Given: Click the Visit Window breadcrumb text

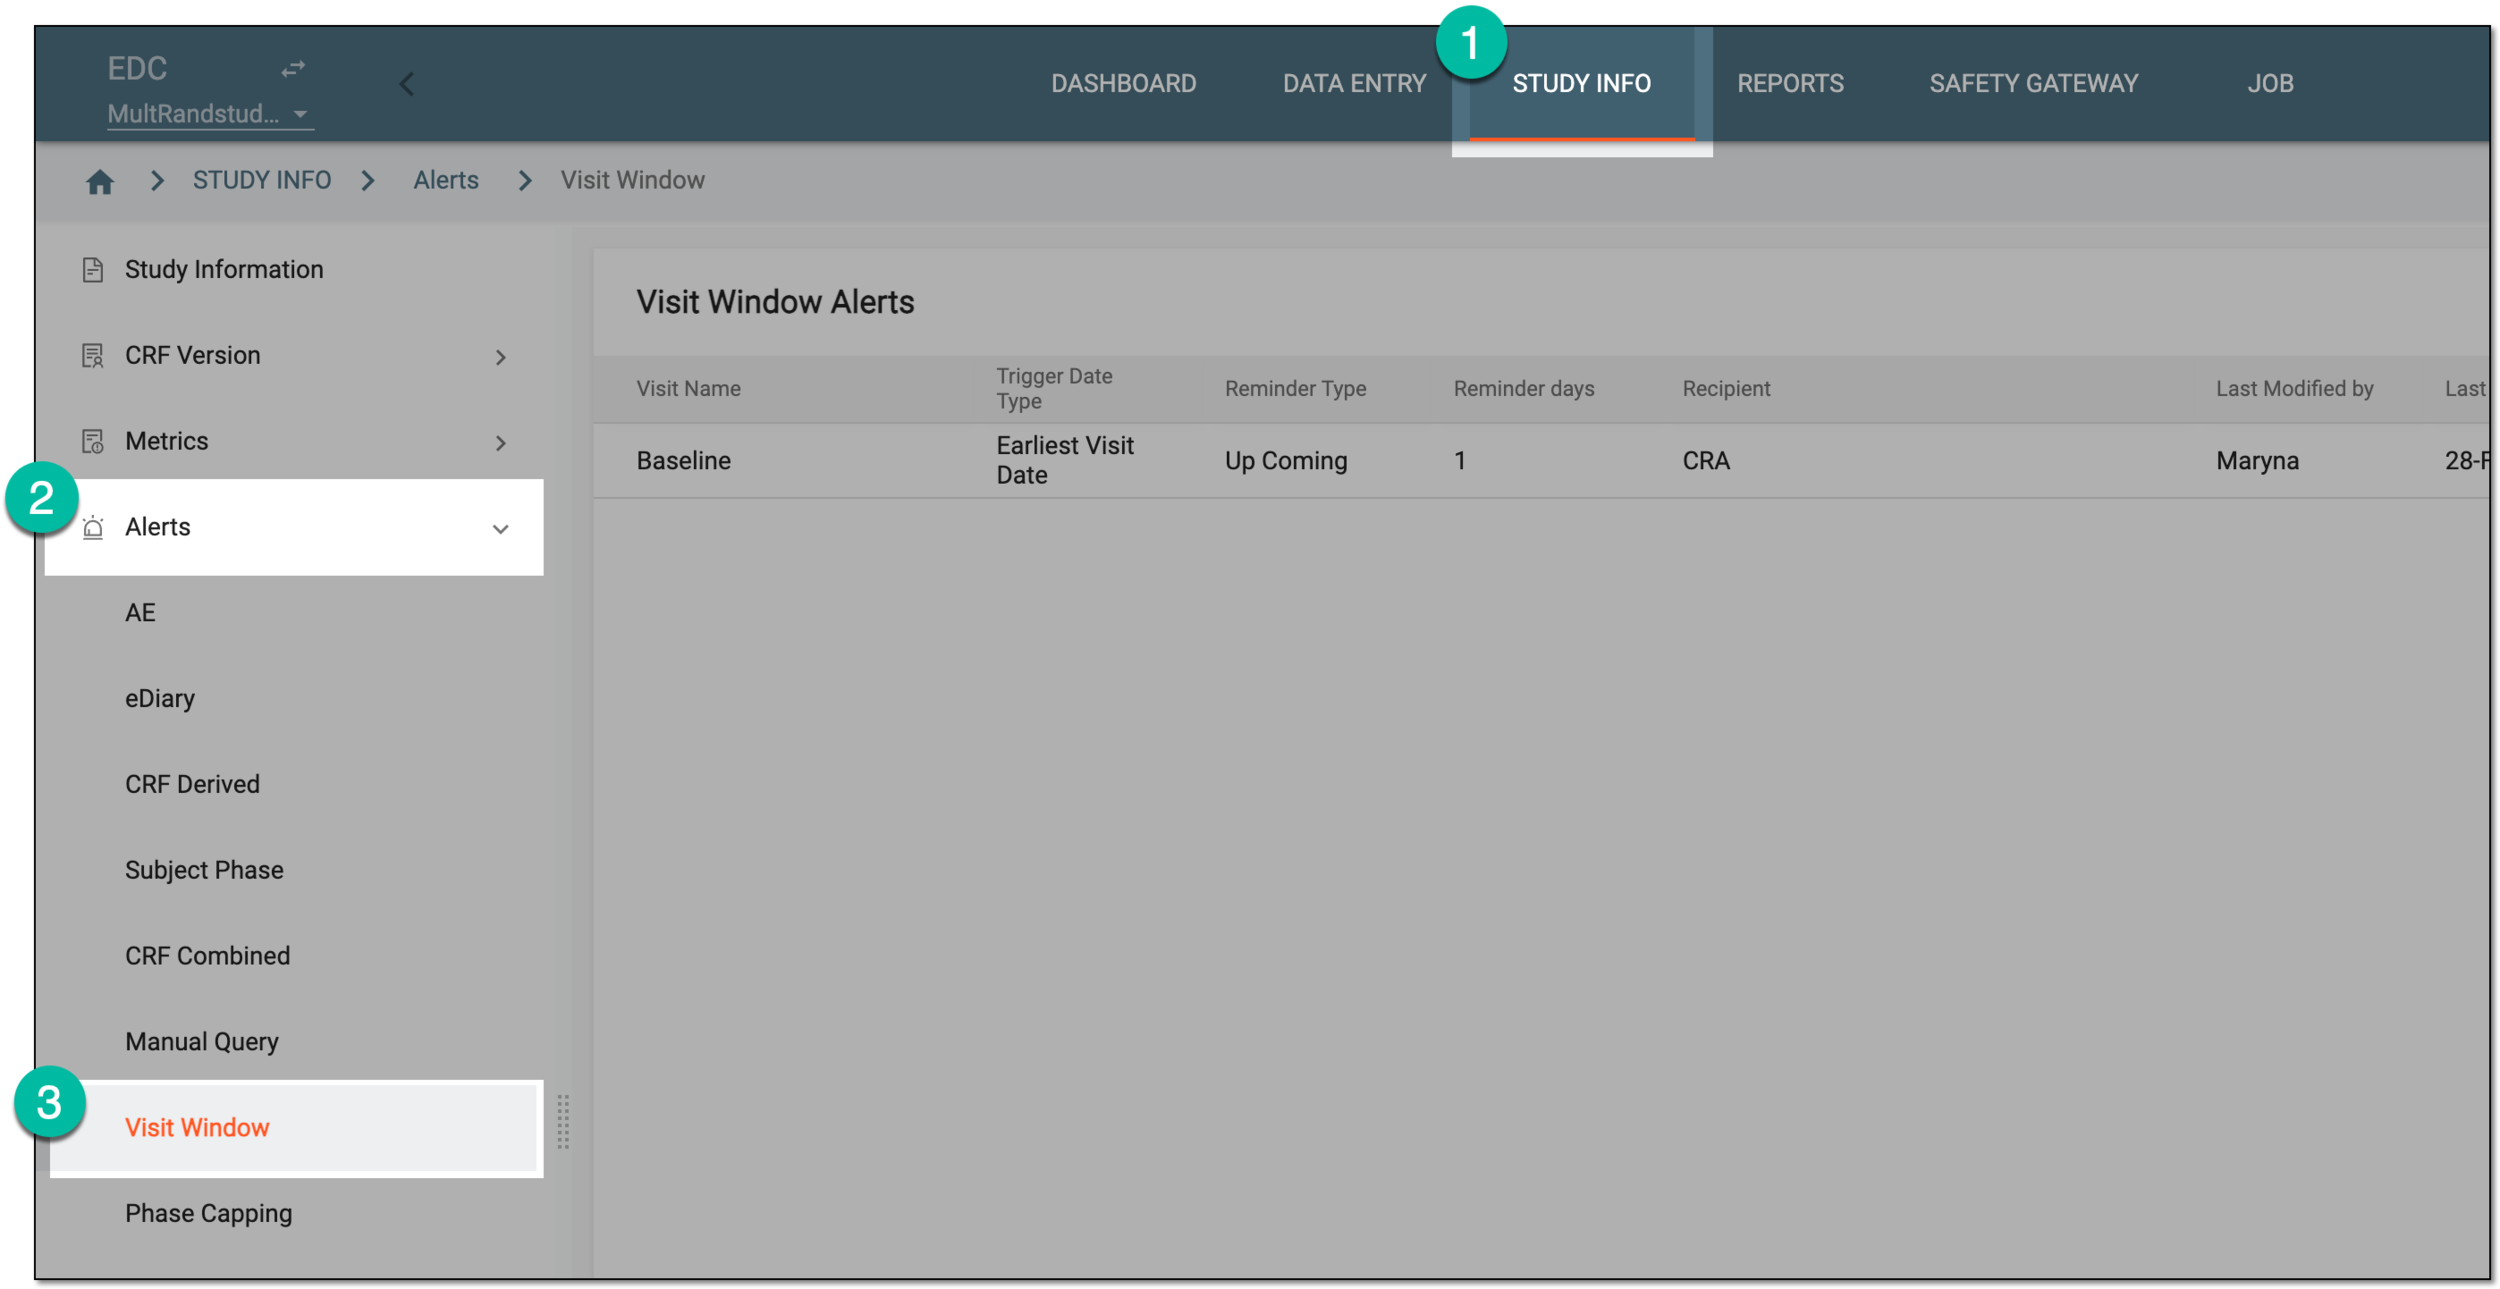Looking at the screenshot, I should pos(632,180).
